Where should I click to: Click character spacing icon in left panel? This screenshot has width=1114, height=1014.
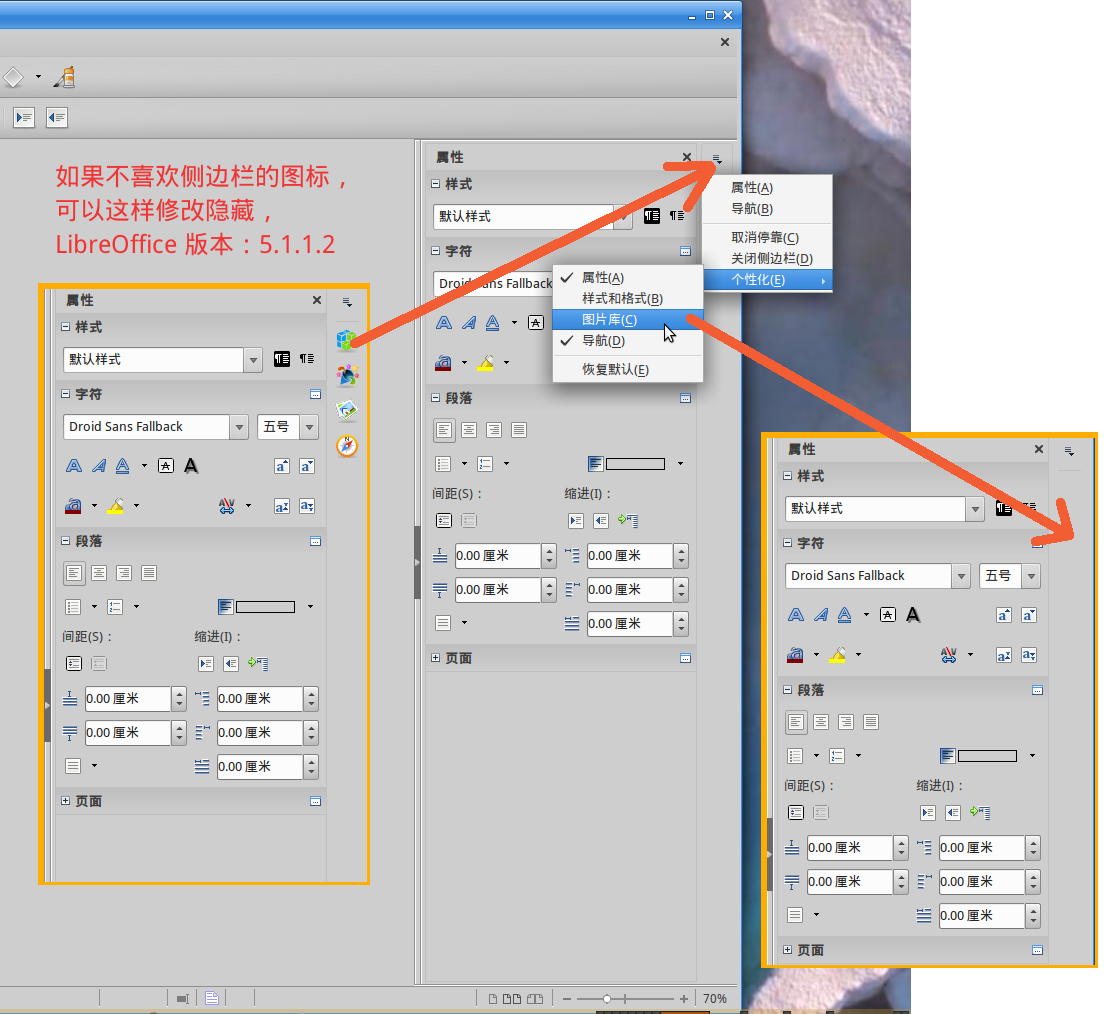tap(227, 506)
